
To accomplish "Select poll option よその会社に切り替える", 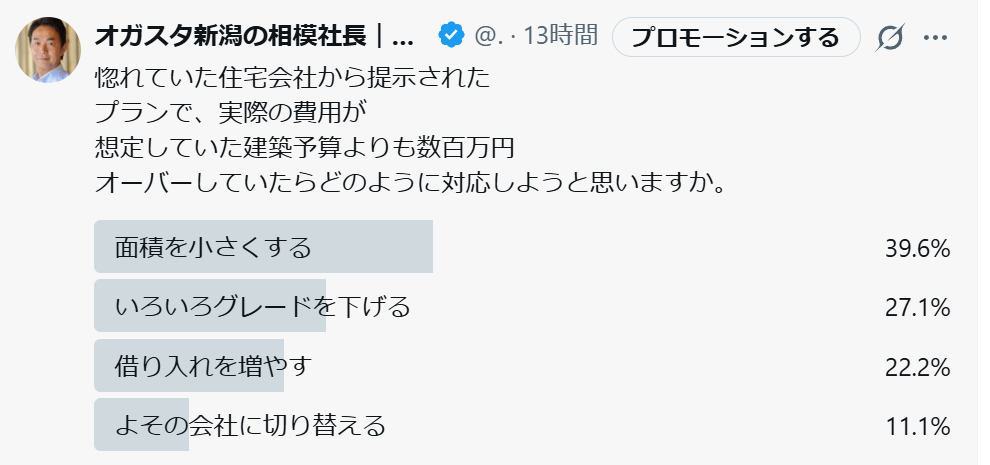I will coord(250,425).
